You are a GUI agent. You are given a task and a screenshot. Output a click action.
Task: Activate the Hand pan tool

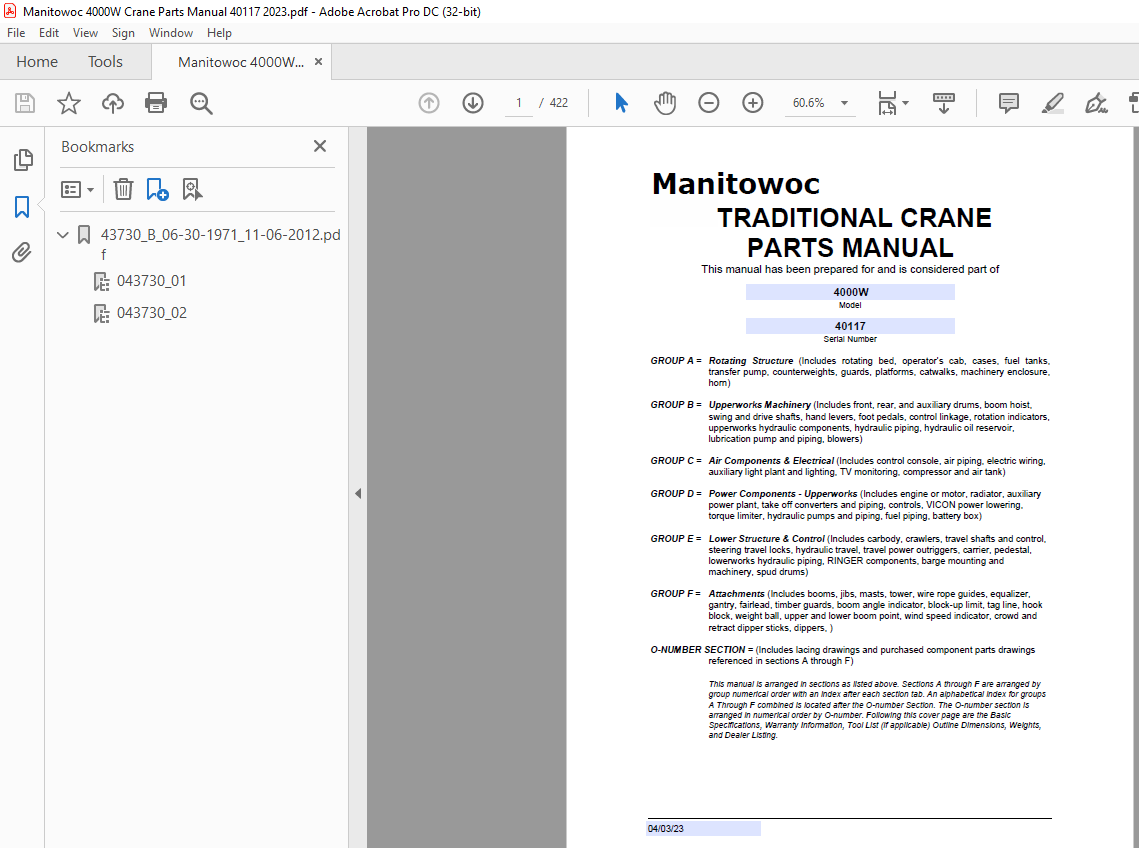[665, 103]
